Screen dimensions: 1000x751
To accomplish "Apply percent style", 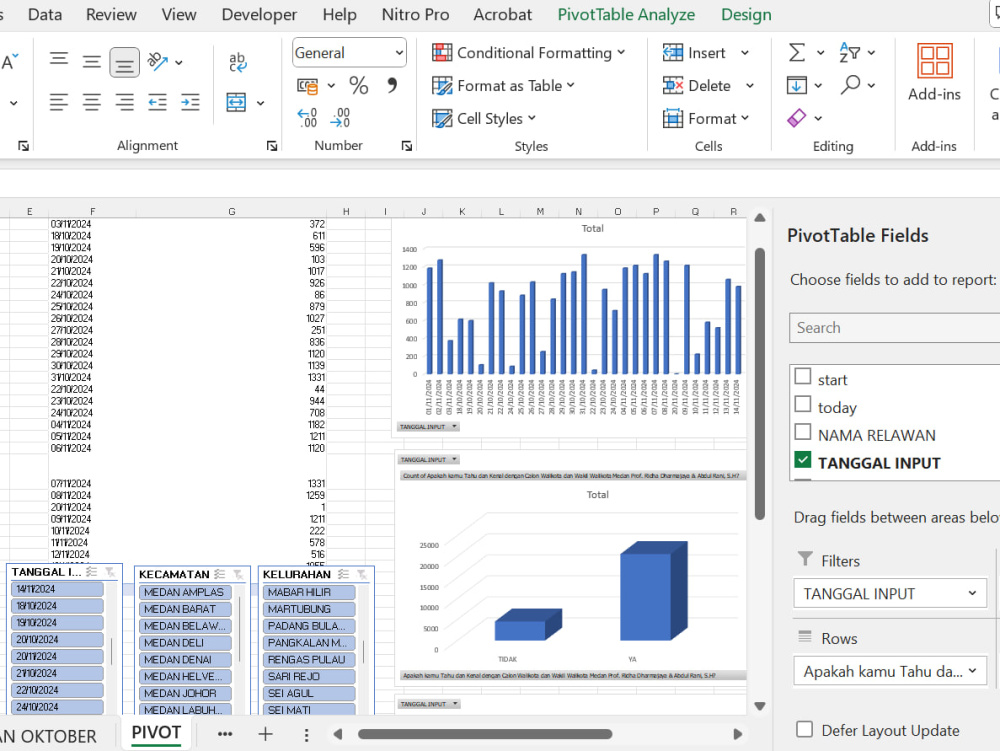I will pos(358,85).
